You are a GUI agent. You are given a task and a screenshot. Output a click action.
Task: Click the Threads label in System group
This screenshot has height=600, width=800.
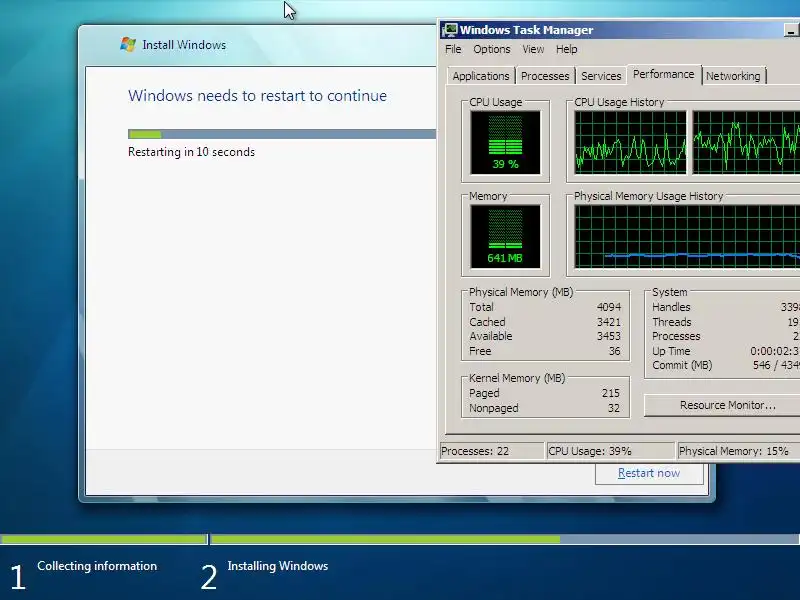(x=671, y=322)
